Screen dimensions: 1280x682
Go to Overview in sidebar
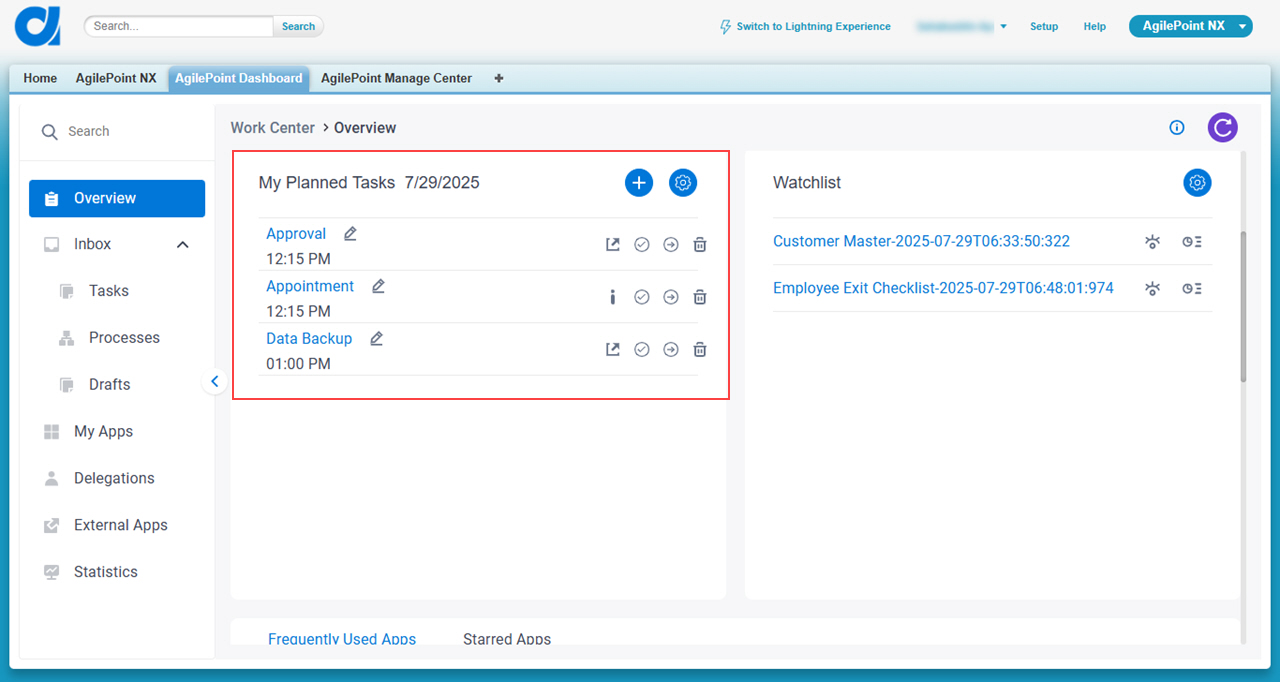[x=117, y=198]
